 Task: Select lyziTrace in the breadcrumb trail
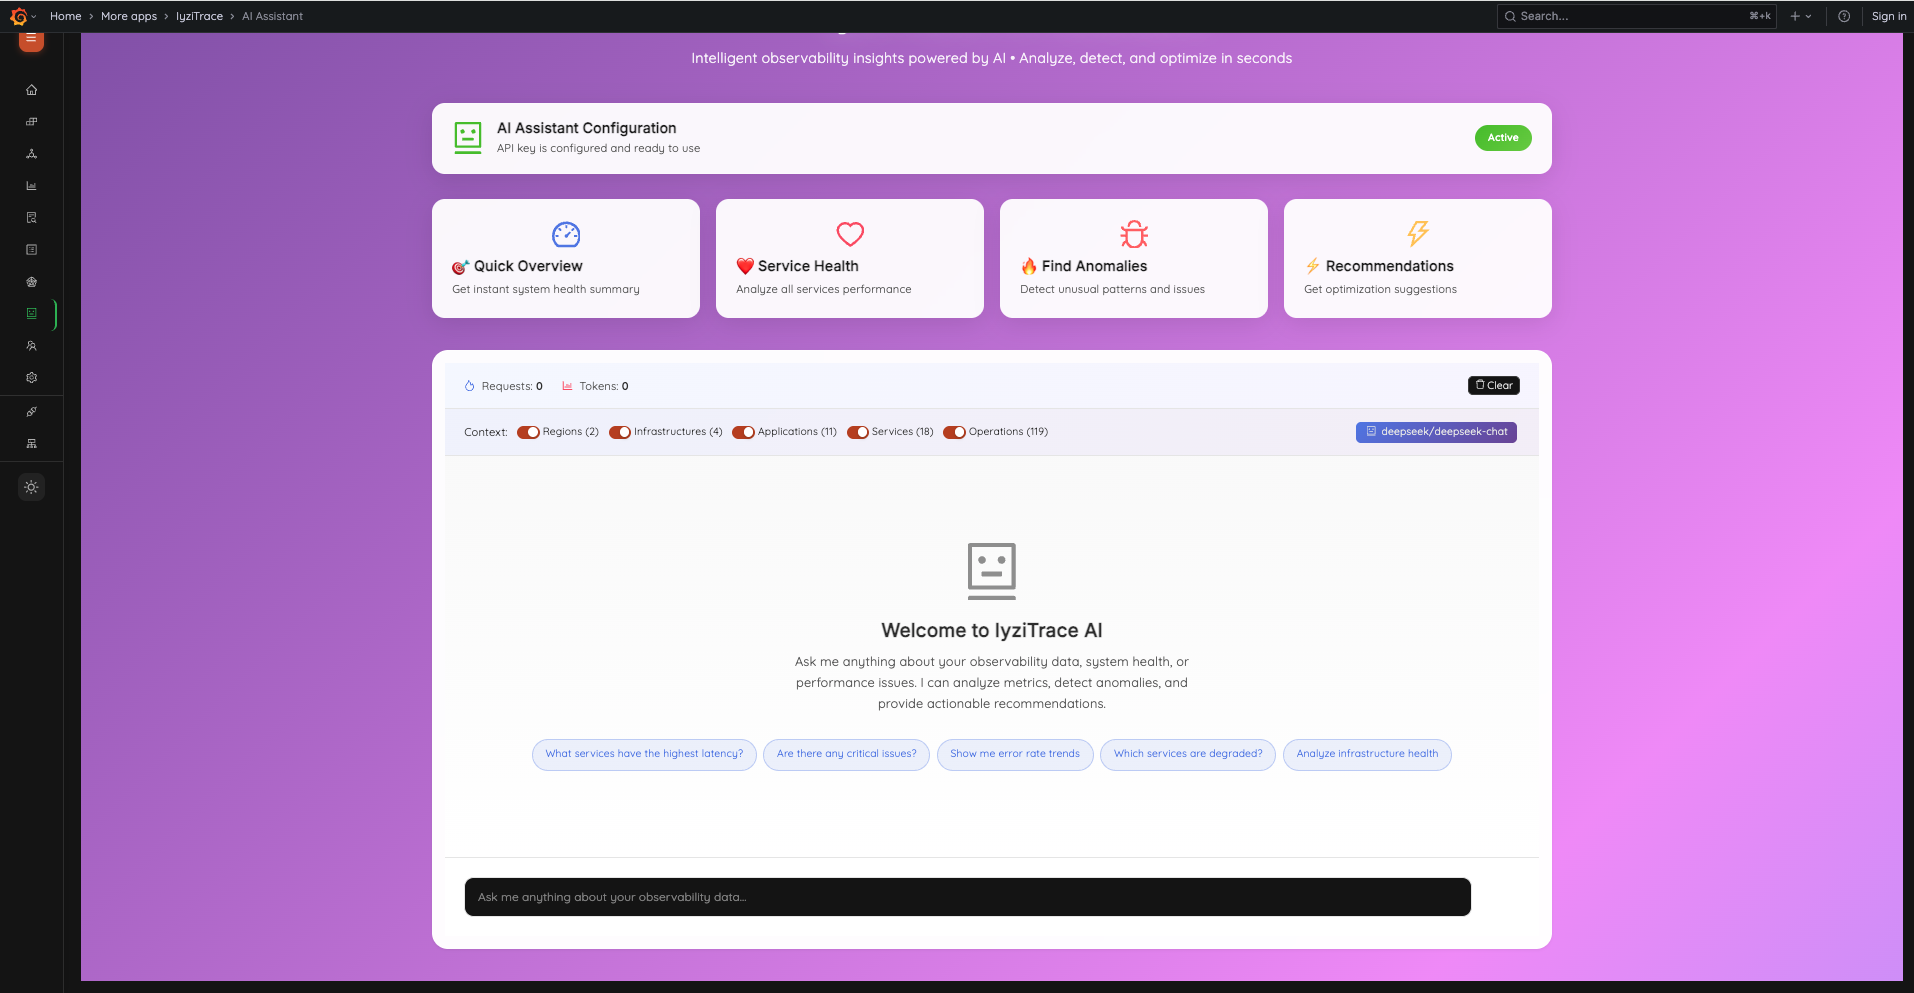pyautogui.click(x=199, y=16)
